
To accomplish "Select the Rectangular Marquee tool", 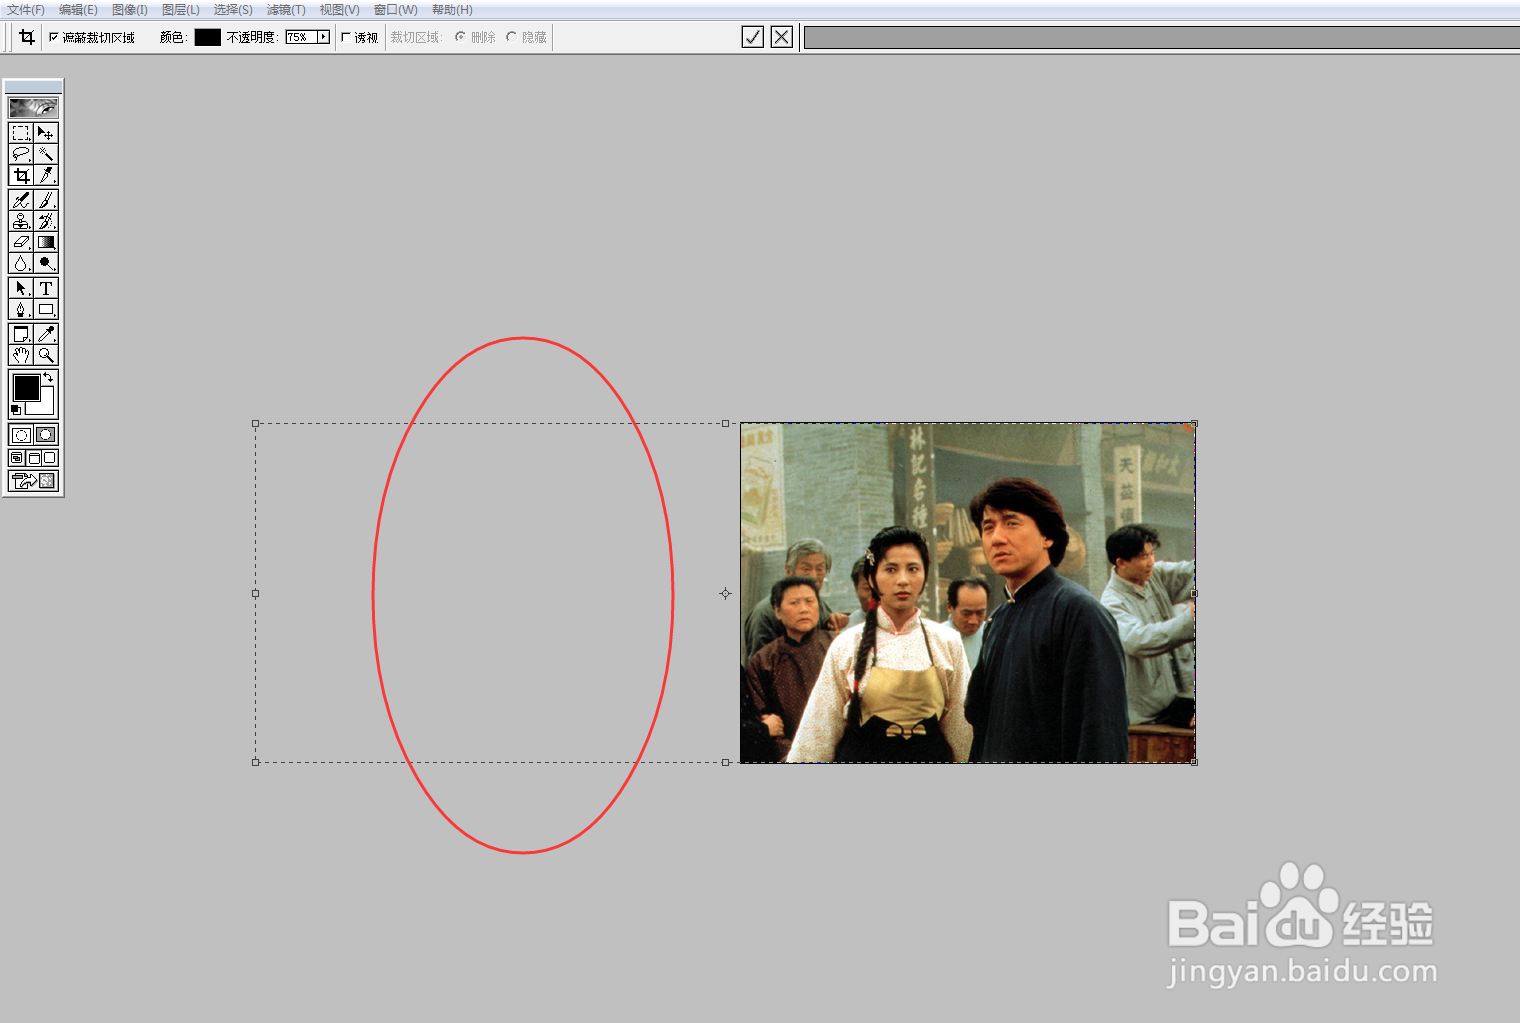I will [21, 133].
